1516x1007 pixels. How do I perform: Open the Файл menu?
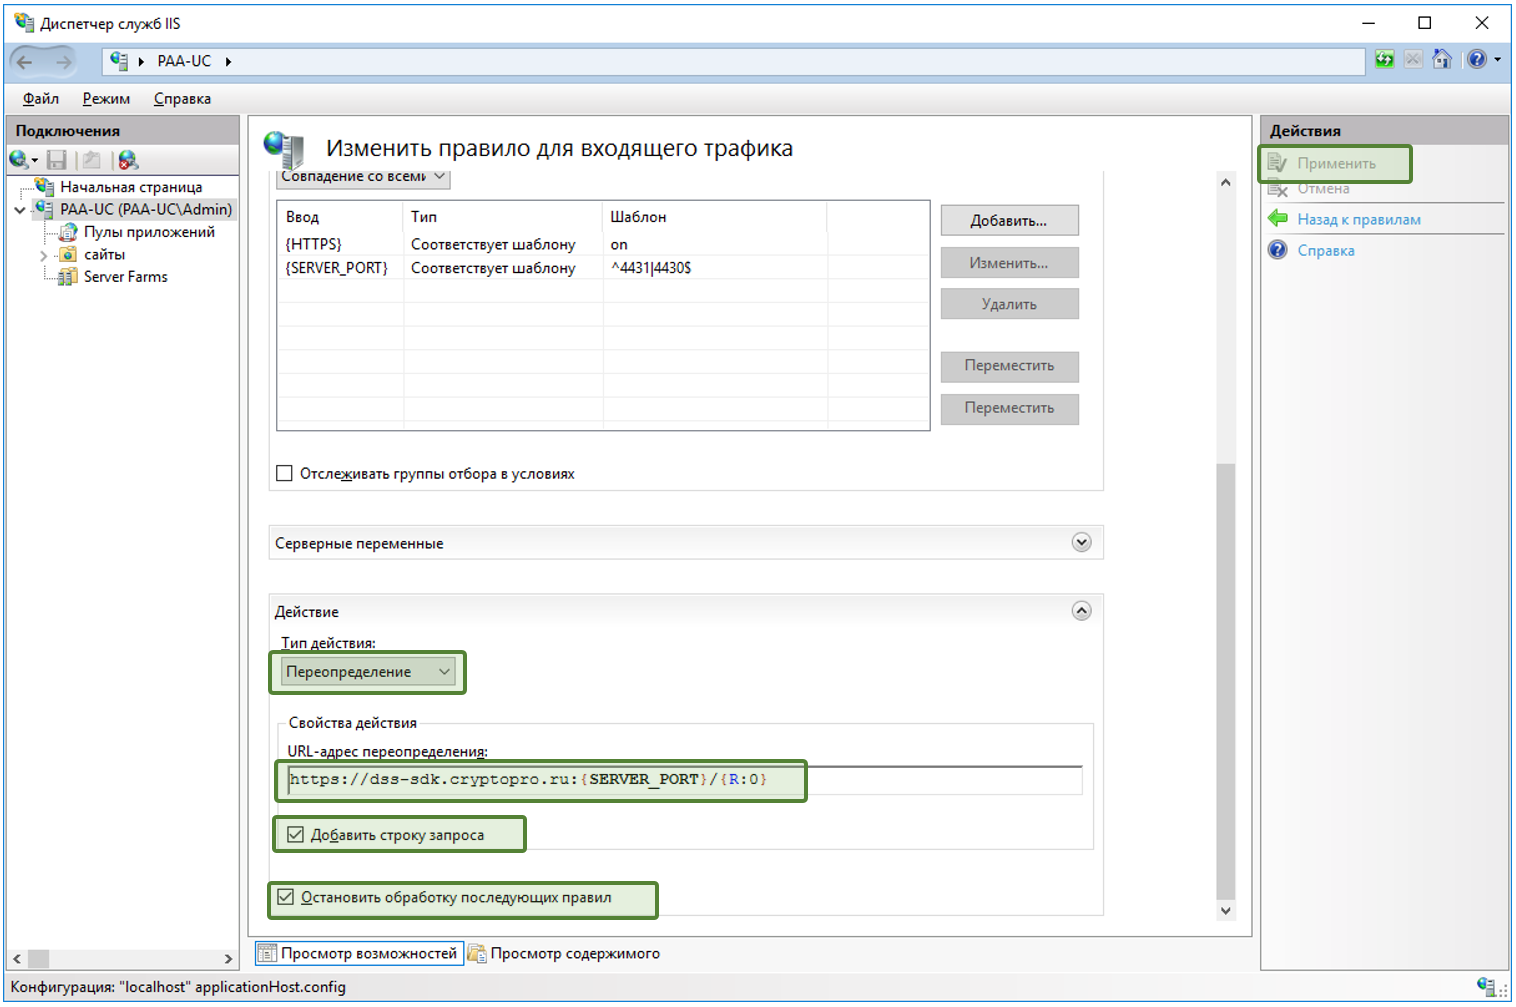coord(41,98)
